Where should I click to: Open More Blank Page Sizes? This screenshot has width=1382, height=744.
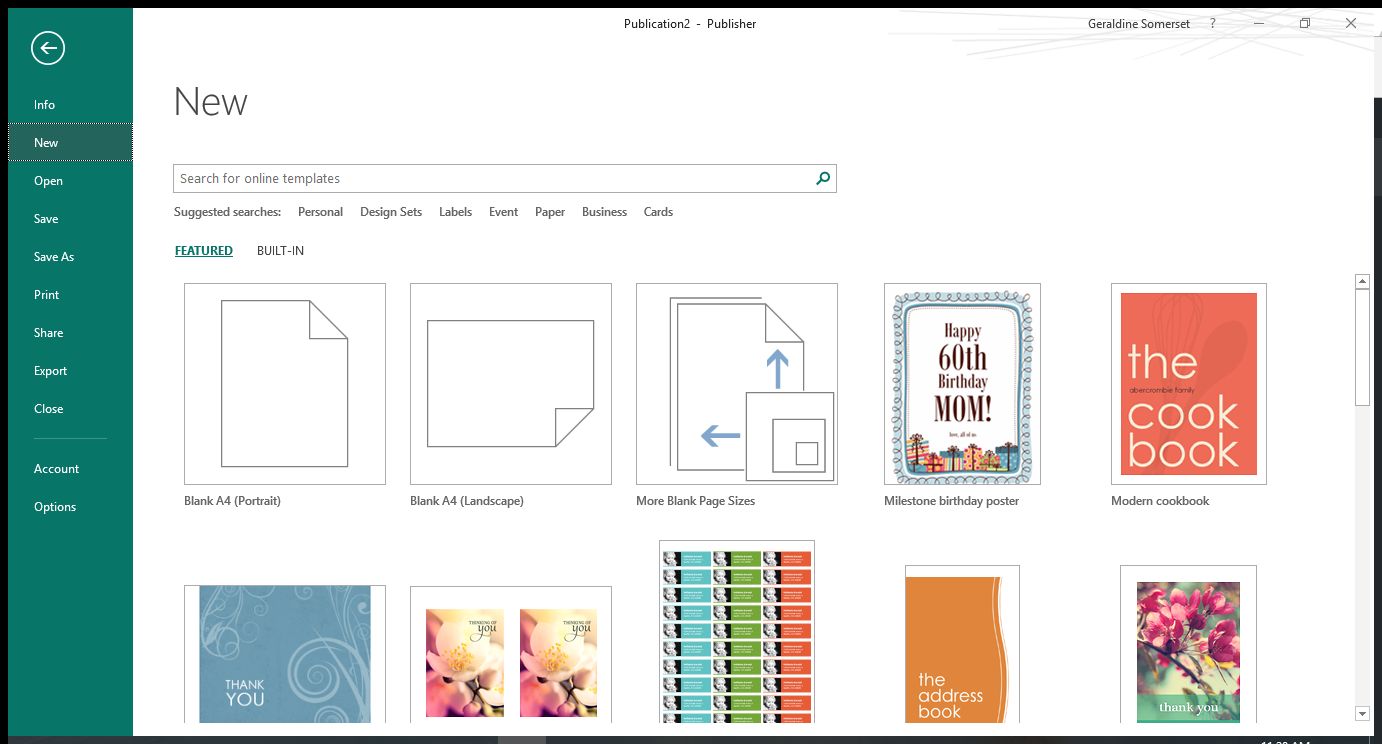[736, 384]
